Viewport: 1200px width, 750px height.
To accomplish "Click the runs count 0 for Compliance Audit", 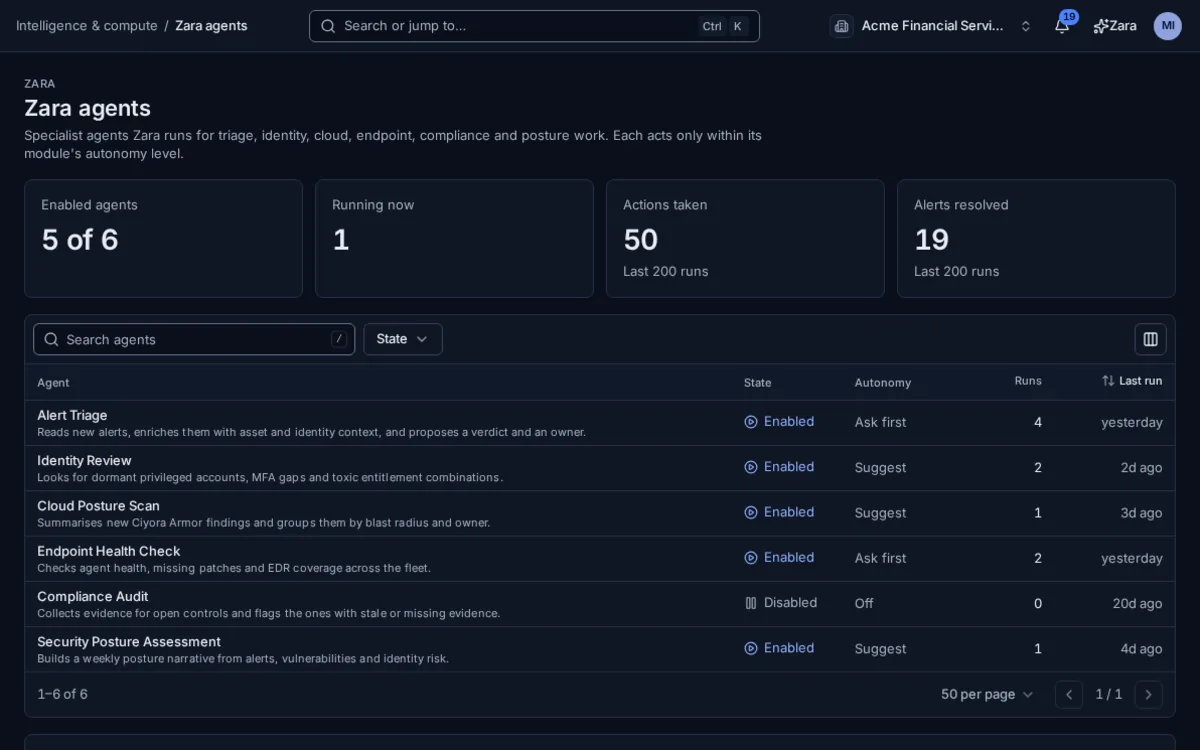I will (x=1038, y=603).
